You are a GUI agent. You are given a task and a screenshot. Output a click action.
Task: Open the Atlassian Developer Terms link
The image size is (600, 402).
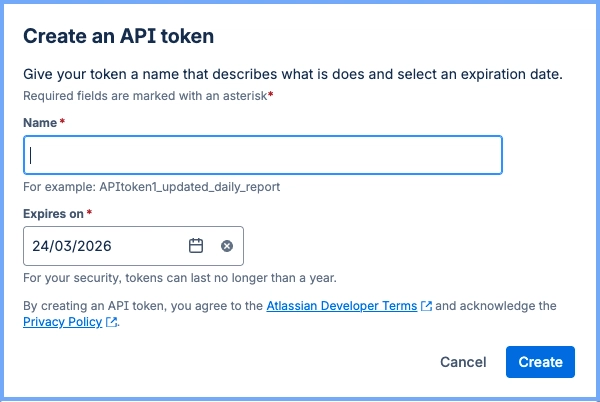click(x=342, y=306)
